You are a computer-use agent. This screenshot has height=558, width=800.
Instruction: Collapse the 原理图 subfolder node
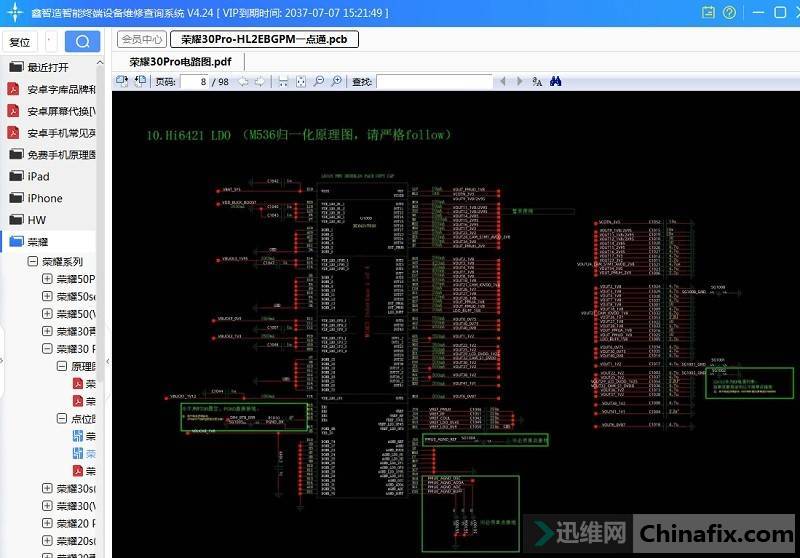click(62, 367)
